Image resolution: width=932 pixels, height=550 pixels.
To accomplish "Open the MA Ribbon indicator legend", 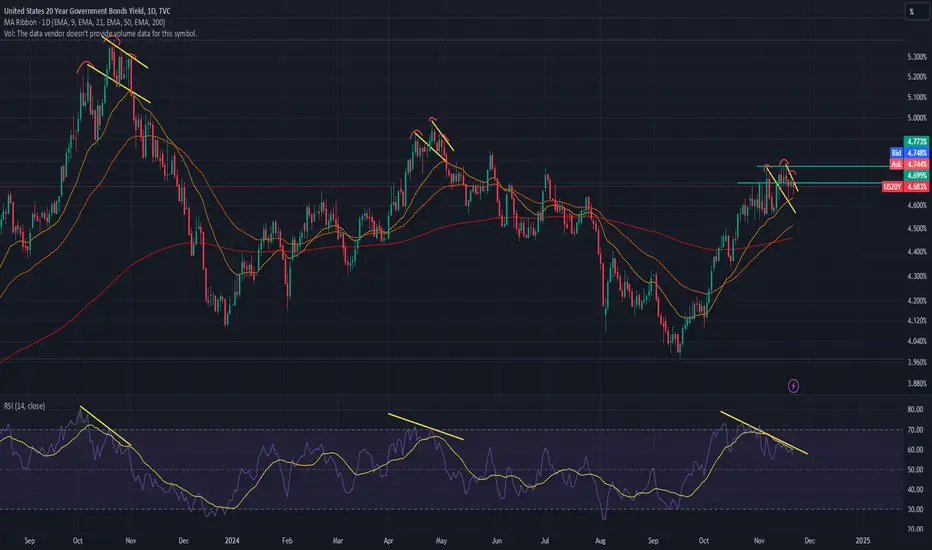I will pyautogui.click(x=84, y=22).
